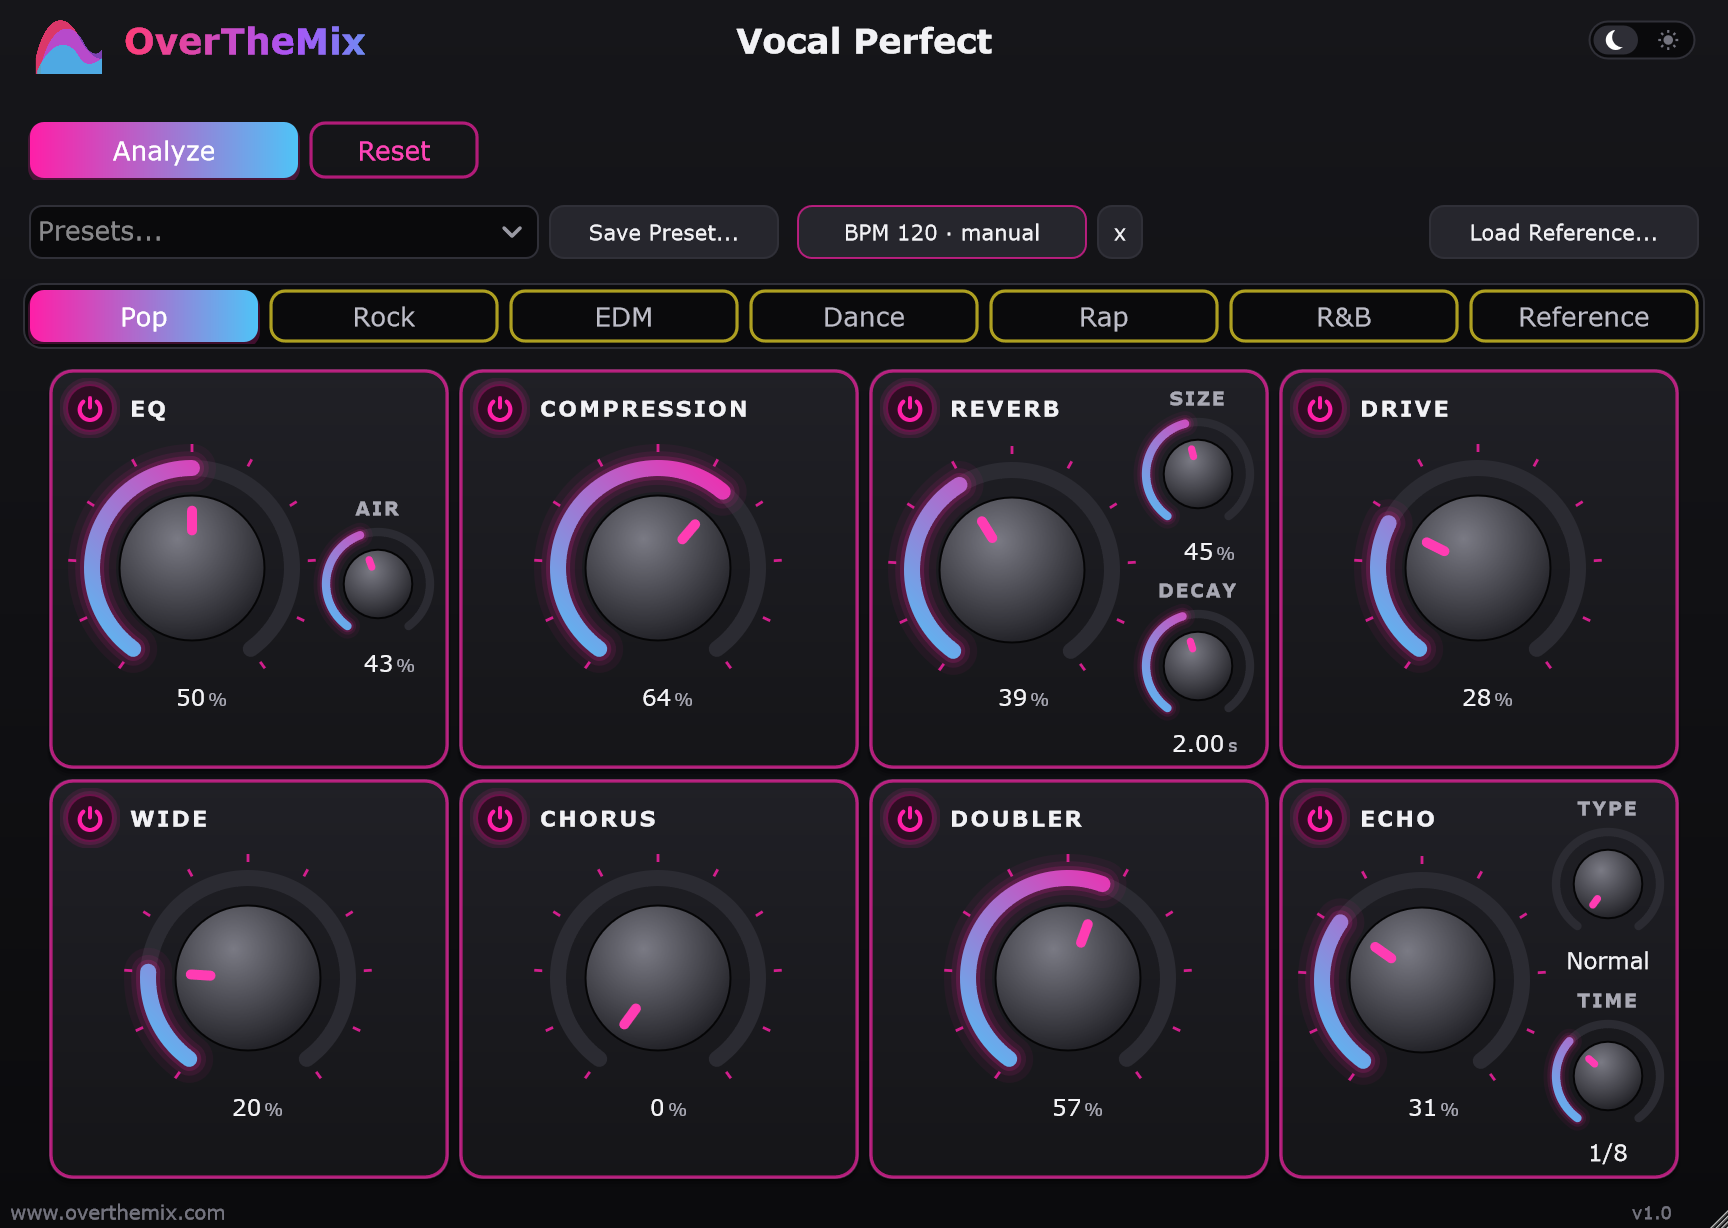
Task: Click Load Reference button
Action: tap(1564, 233)
